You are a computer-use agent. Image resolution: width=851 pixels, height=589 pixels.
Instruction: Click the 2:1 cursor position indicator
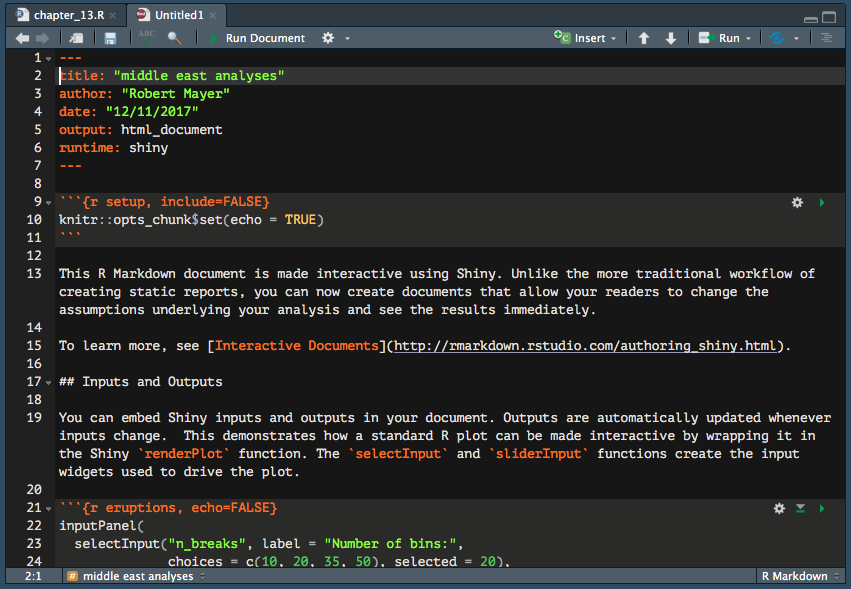(x=33, y=576)
